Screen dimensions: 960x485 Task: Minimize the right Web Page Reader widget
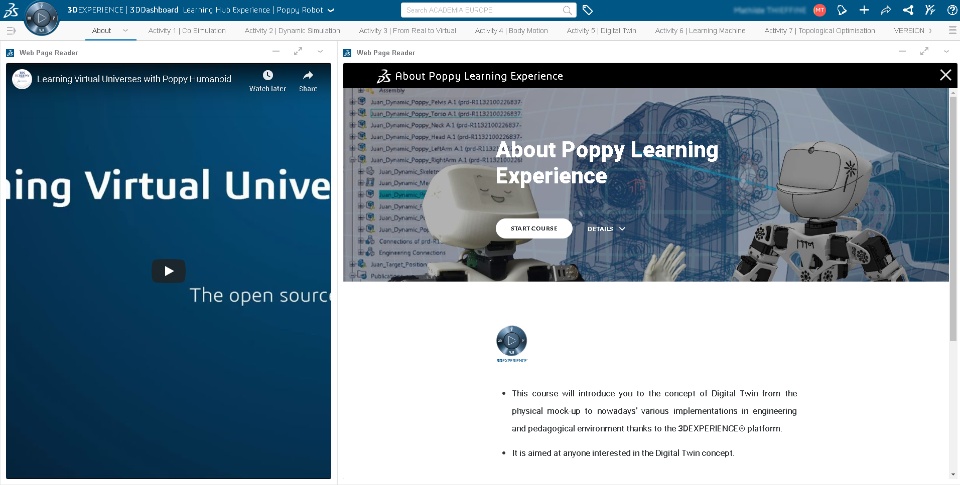(902, 52)
